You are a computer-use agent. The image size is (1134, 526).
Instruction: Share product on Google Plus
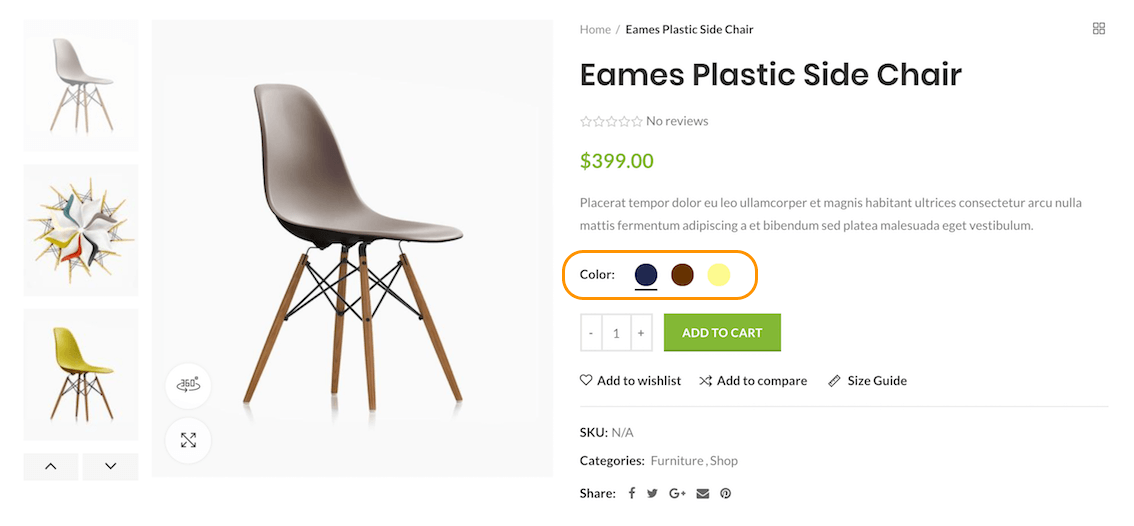(x=677, y=493)
